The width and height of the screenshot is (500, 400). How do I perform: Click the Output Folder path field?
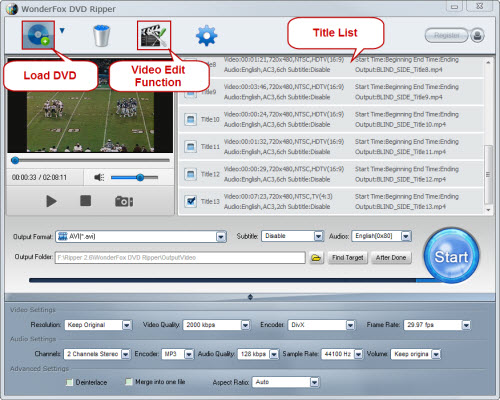[180, 257]
